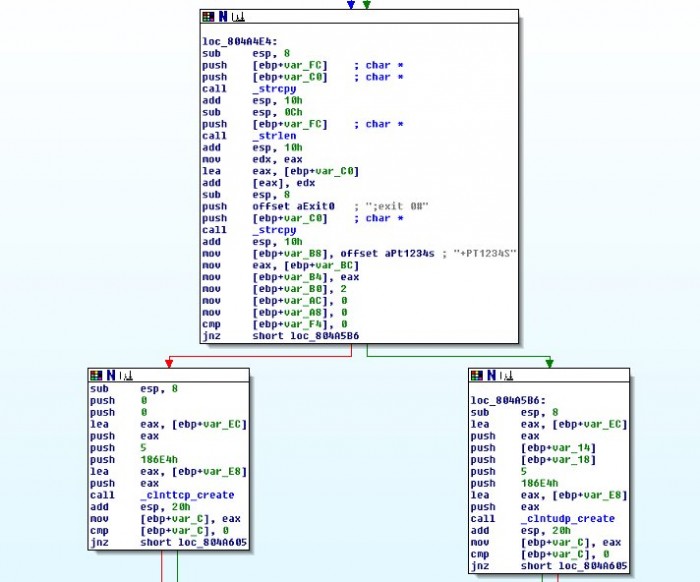Viewport: 700px width, 582px height.
Task: Open node color picker on loc_804A4E4 block
Action: coord(207,17)
